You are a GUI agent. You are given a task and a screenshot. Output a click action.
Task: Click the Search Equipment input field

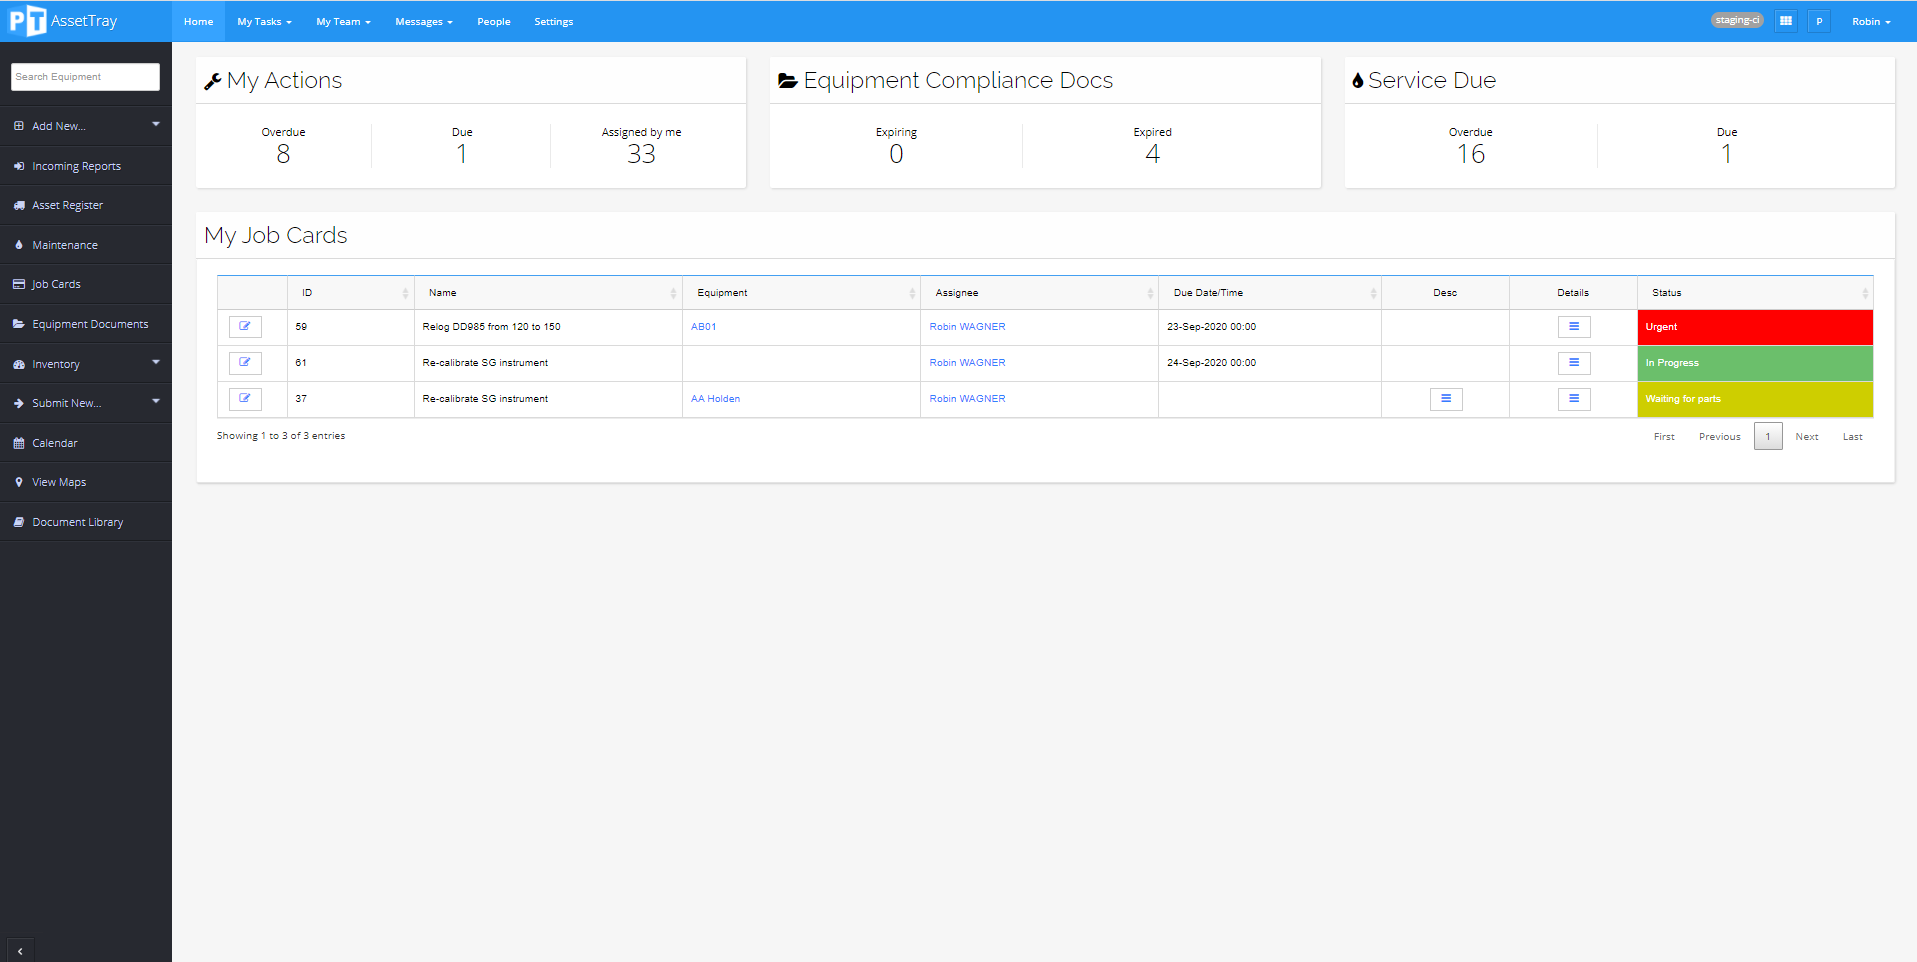coord(85,77)
